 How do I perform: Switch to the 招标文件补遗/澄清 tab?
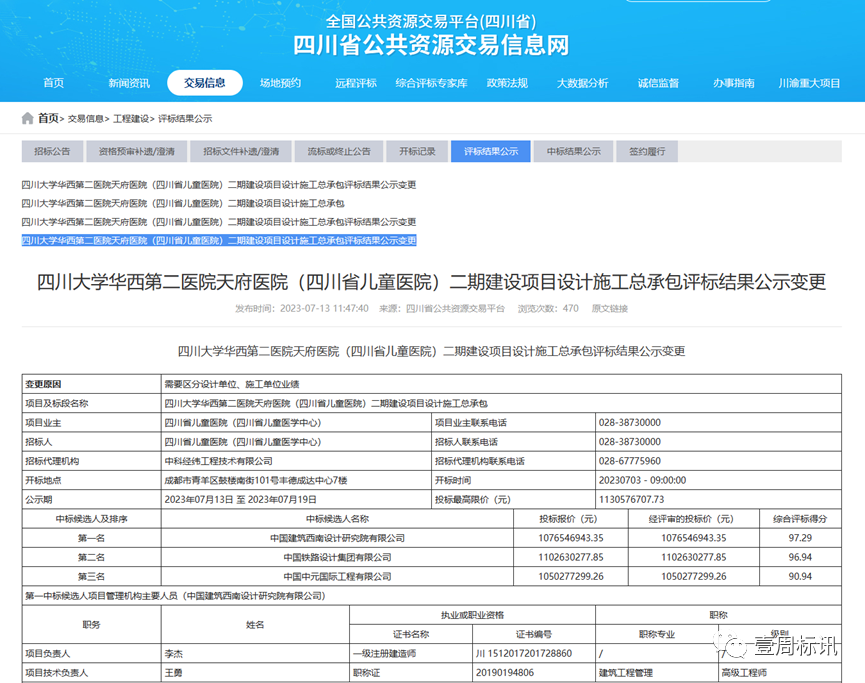pyautogui.click(x=241, y=151)
